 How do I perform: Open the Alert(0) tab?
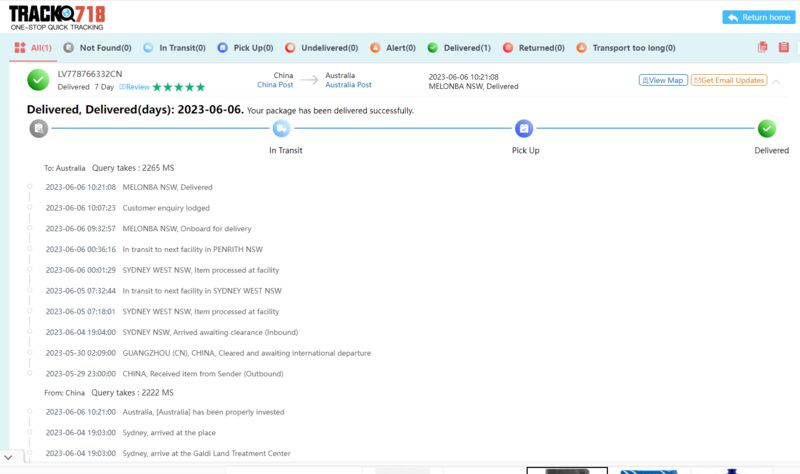393,47
